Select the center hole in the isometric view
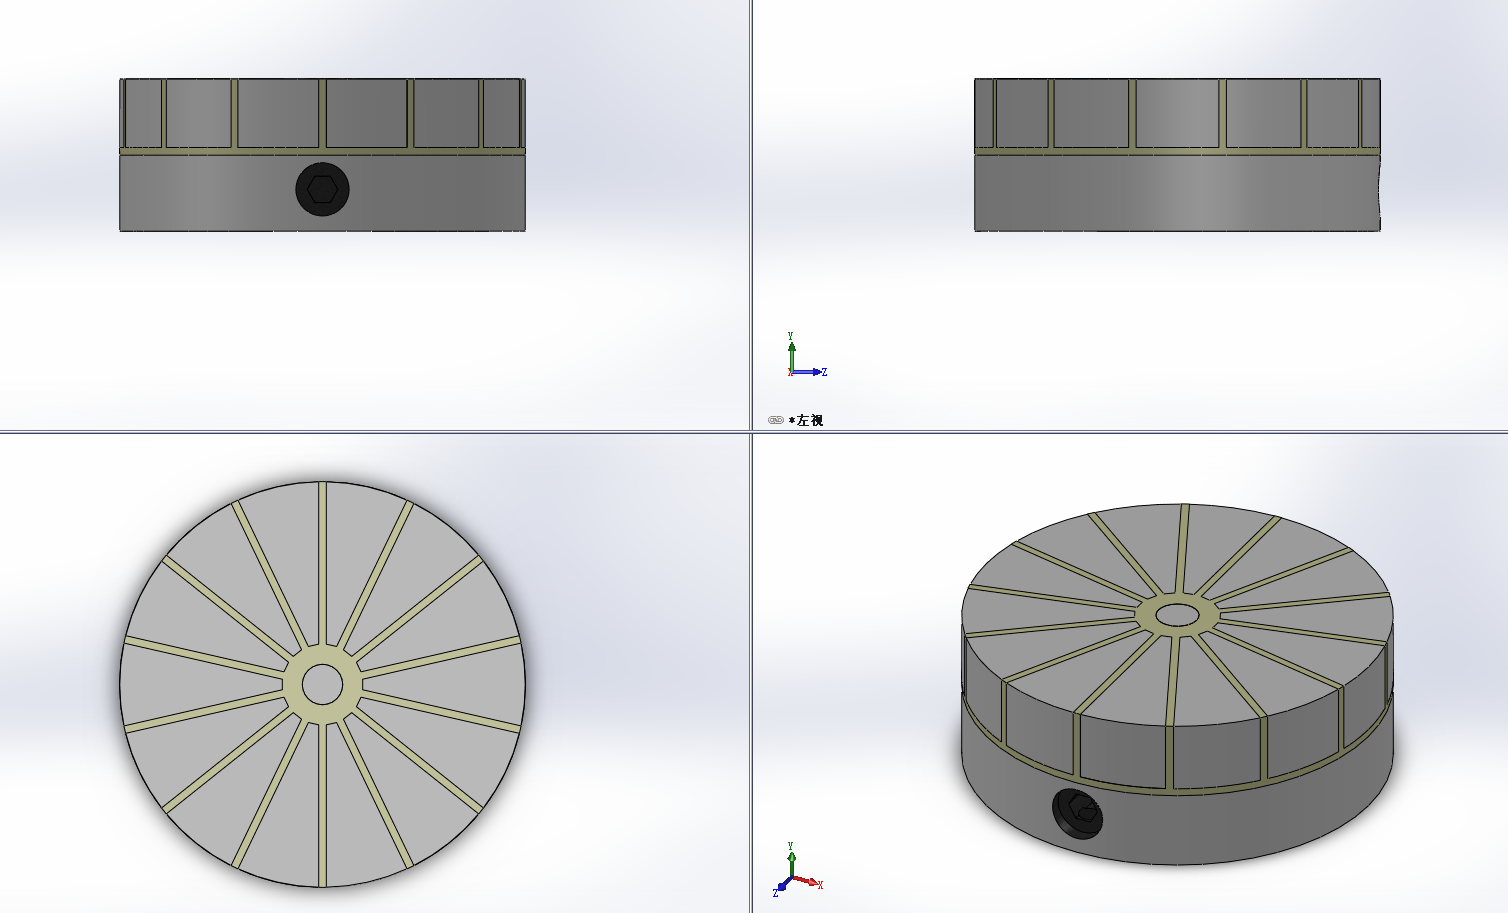 (x=1177, y=615)
